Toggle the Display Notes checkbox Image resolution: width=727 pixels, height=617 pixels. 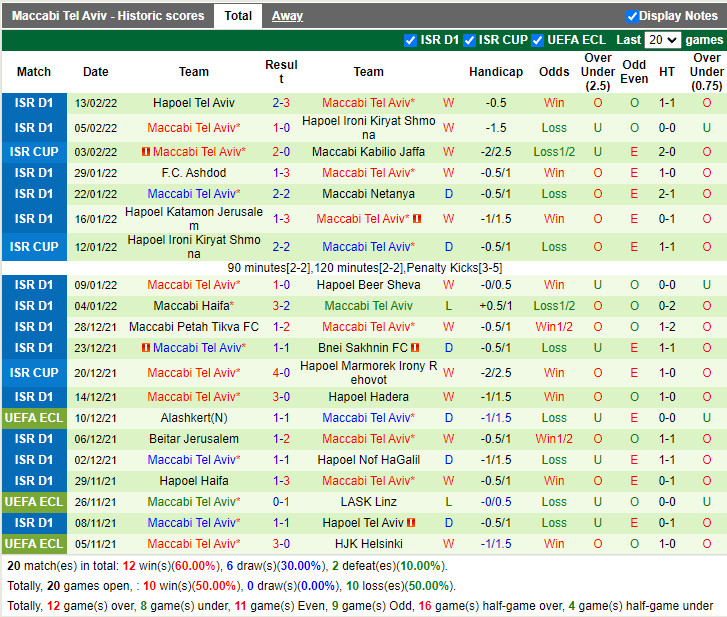coord(632,16)
